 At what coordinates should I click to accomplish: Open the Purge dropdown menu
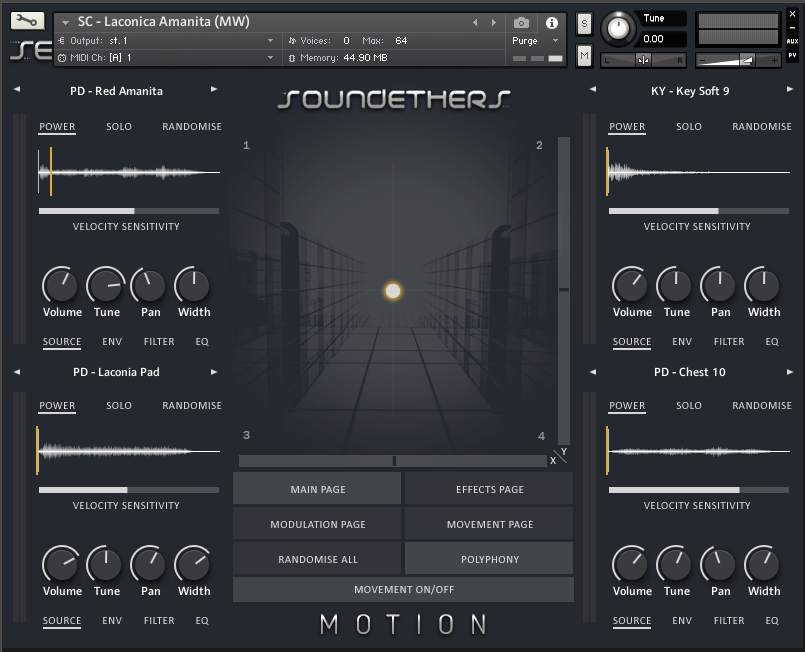534,41
